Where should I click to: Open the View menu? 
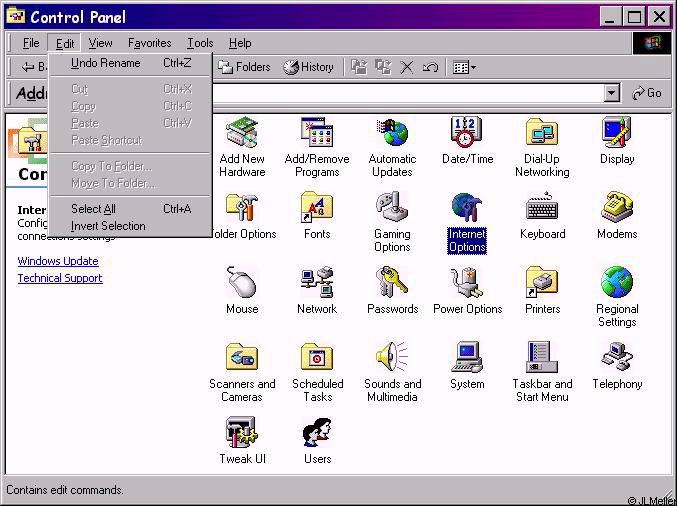tap(100, 43)
